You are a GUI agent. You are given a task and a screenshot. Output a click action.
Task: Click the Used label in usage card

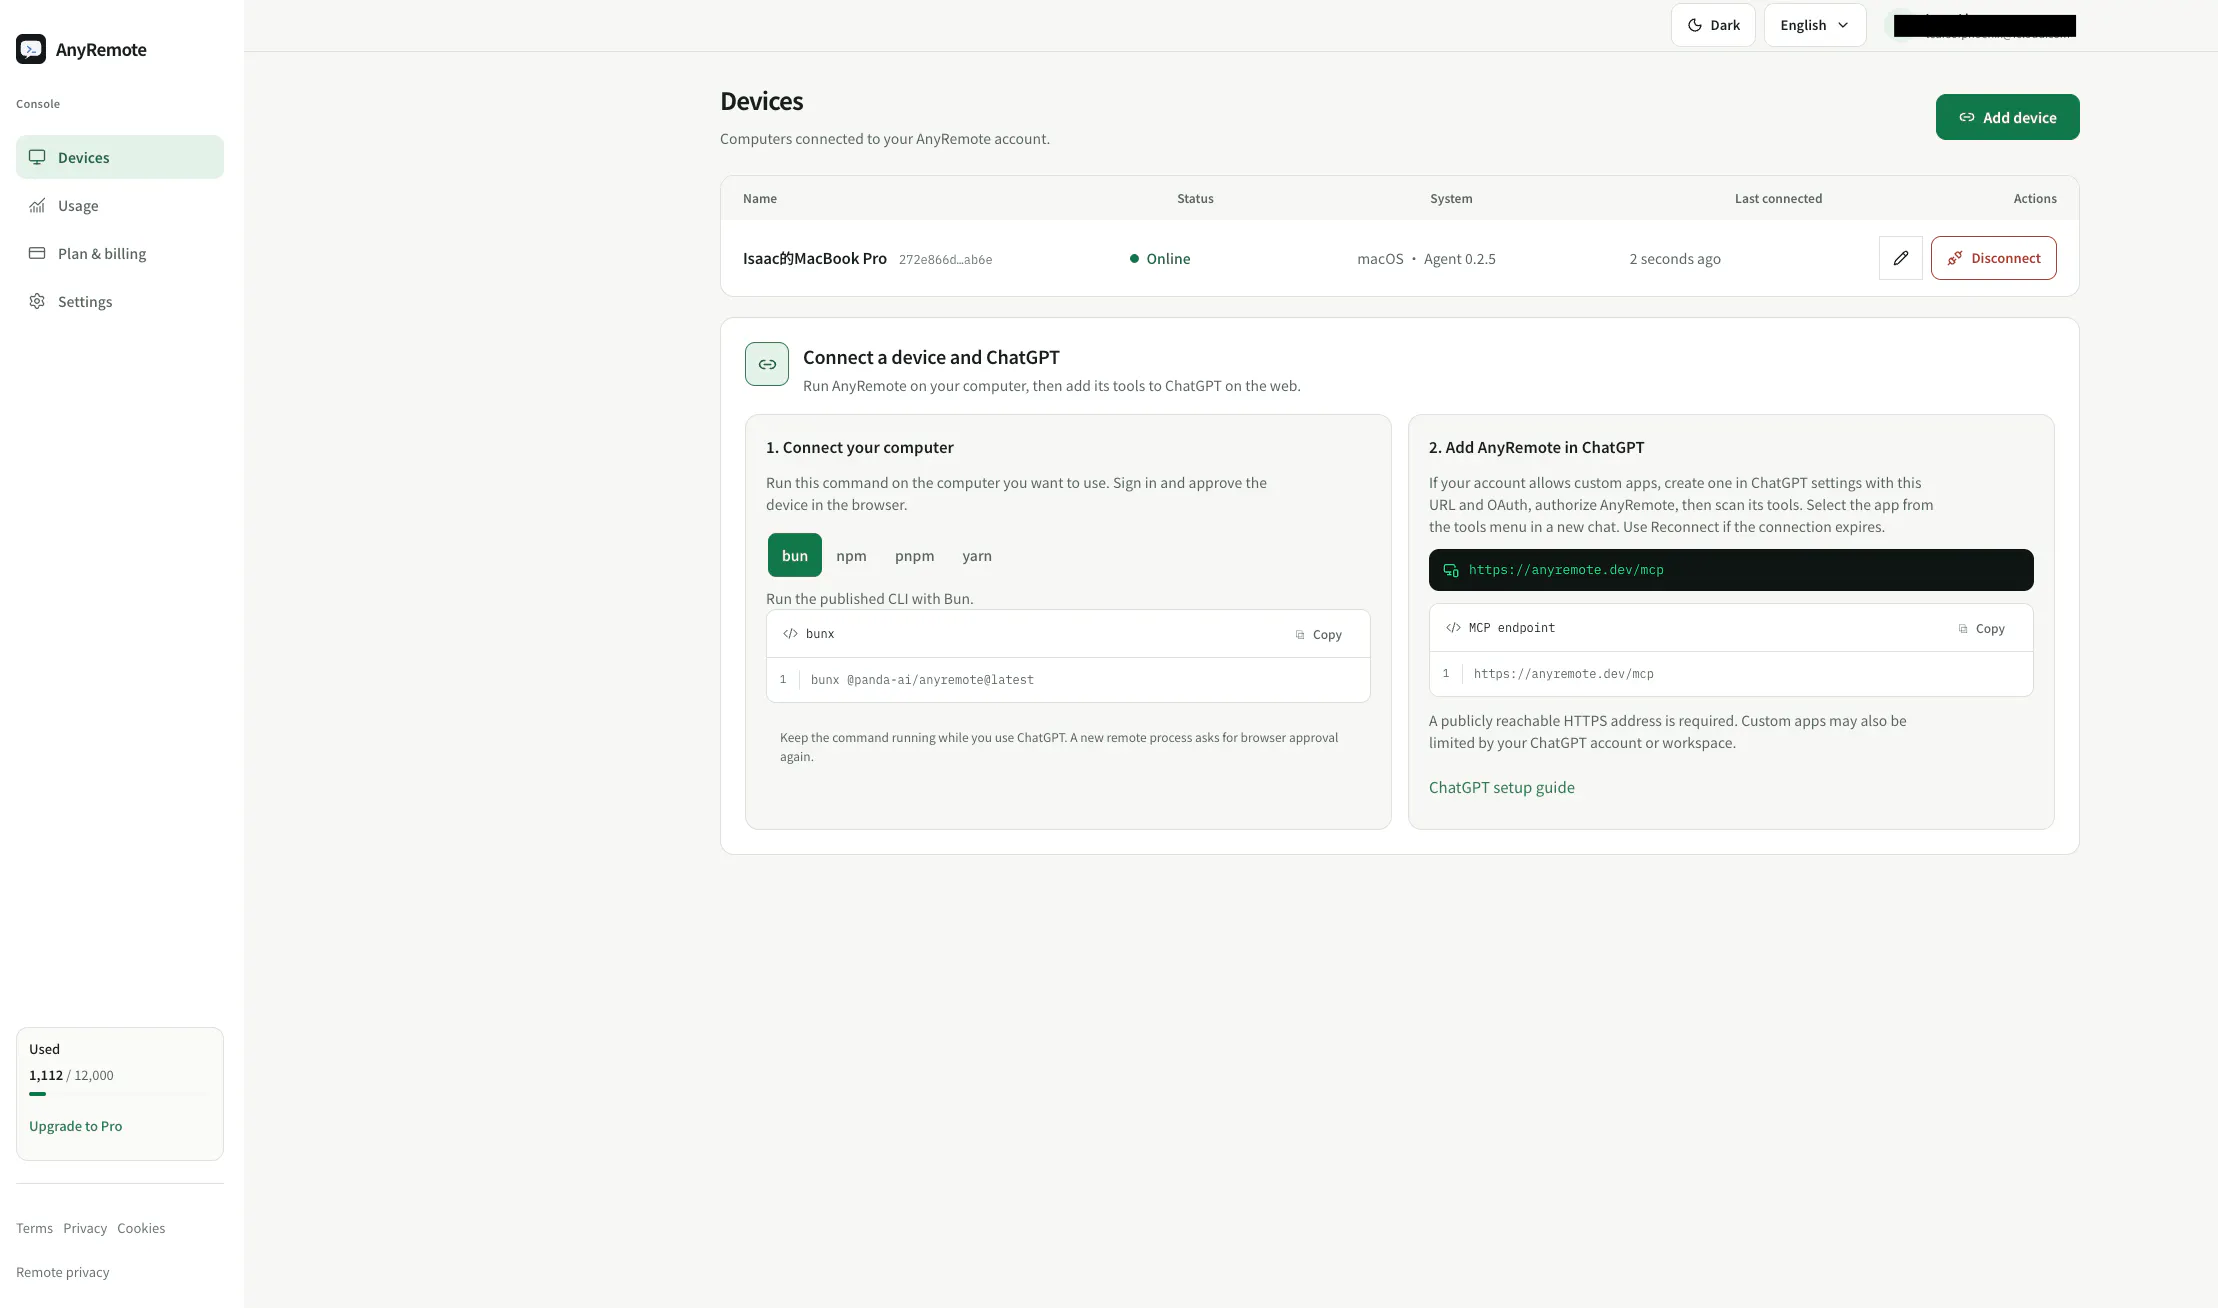(x=44, y=1049)
